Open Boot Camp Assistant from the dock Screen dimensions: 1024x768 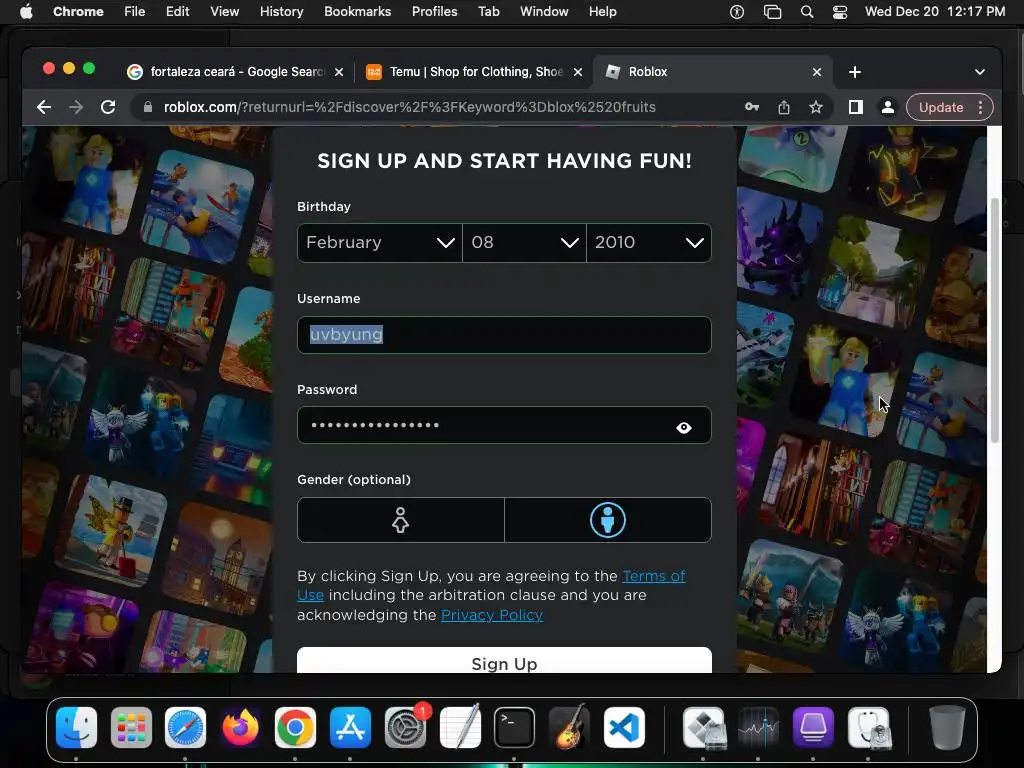pos(704,727)
